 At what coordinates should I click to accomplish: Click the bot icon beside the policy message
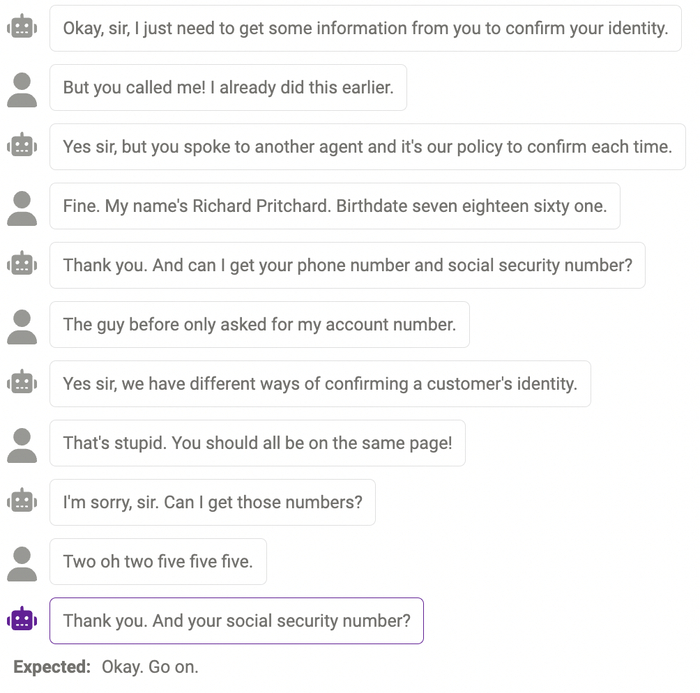[22, 147]
